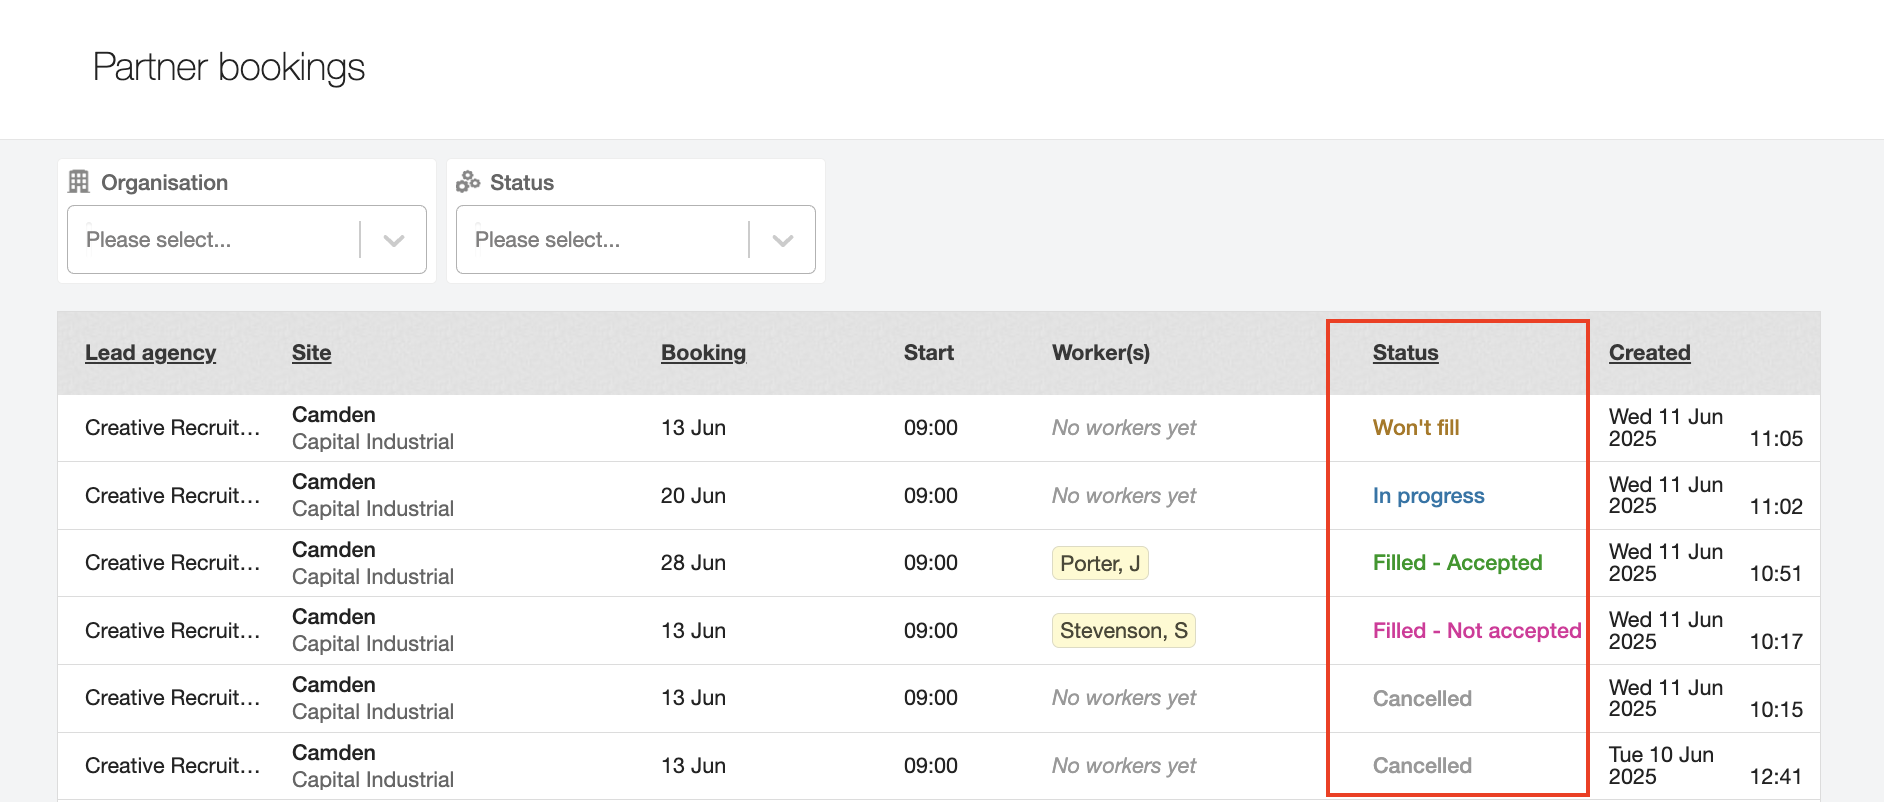Sort table by Created column
This screenshot has height=802, width=1884.
[1649, 353]
